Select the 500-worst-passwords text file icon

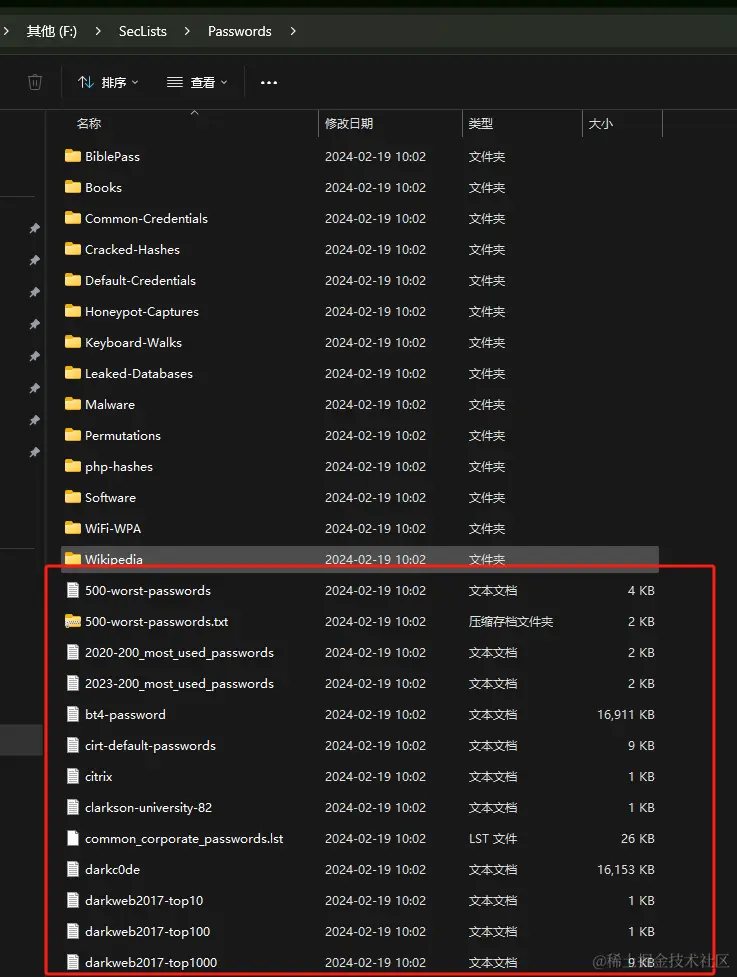pos(73,590)
